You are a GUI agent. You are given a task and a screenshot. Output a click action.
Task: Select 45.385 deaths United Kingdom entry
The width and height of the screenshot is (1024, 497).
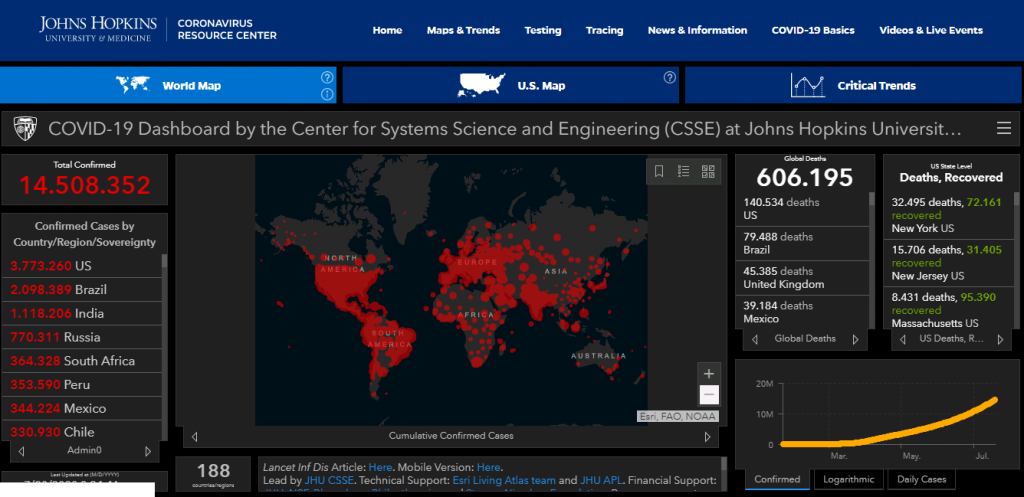click(x=803, y=278)
